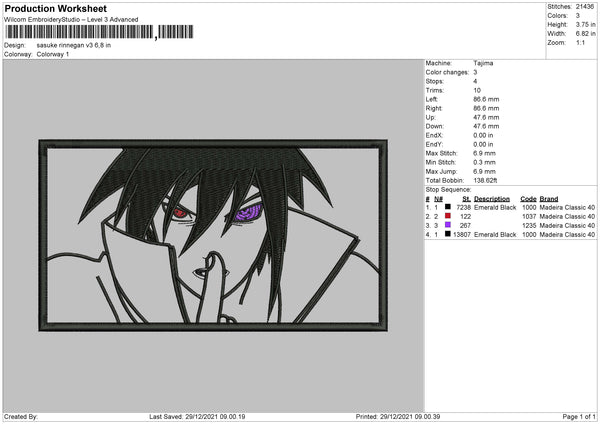Click the design name 'sasuke rinnegan v3 6,8 in'
The height and width of the screenshot is (424, 600).
74,45
